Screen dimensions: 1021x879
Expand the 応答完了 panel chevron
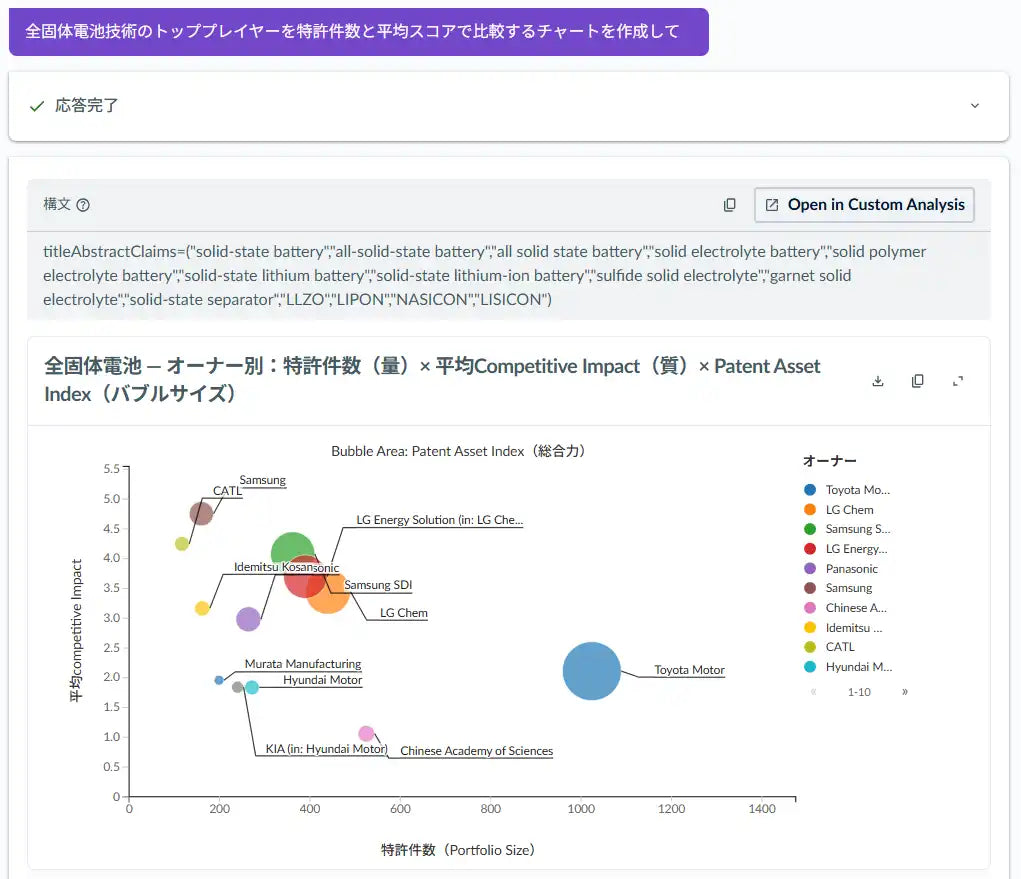click(974, 105)
